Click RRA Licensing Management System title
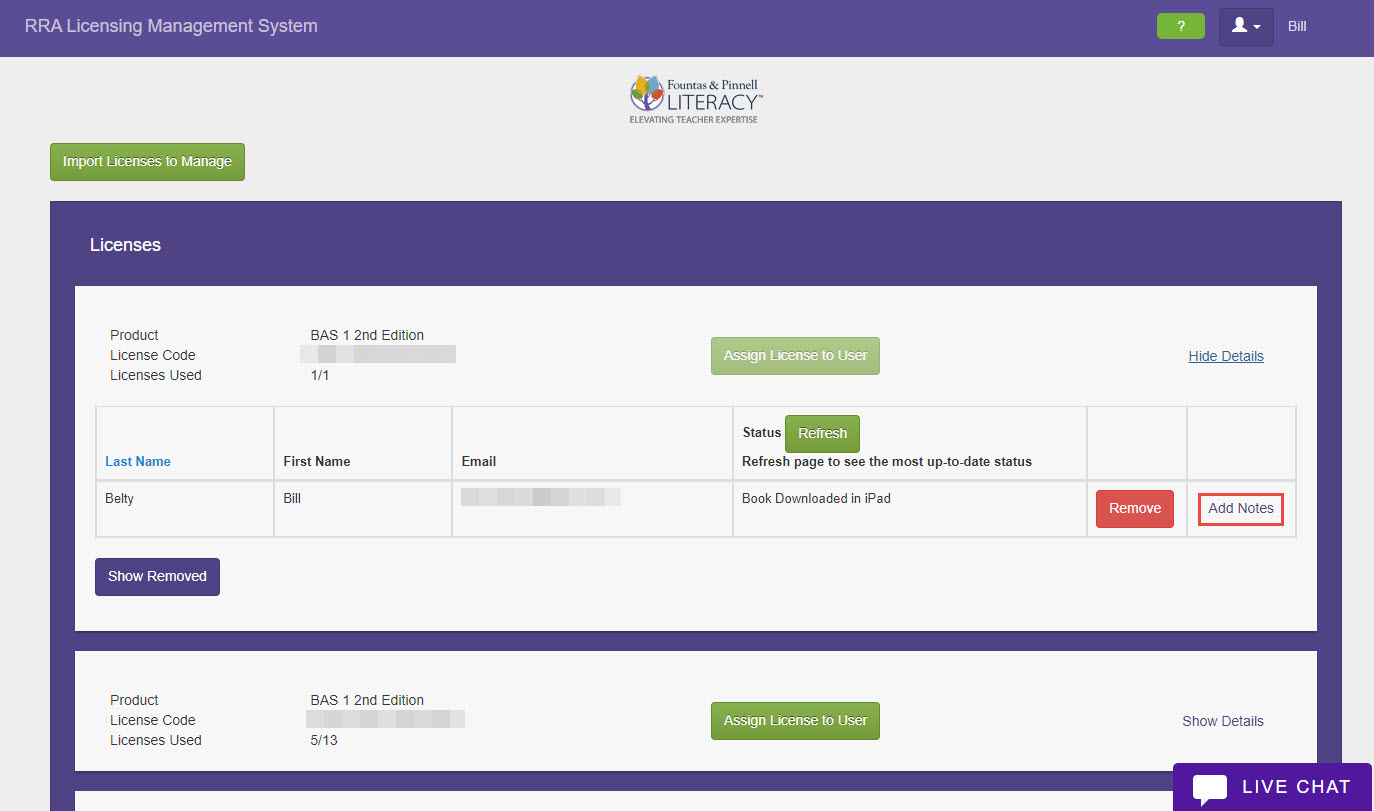The height and width of the screenshot is (811, 1374). click(171, 26)
